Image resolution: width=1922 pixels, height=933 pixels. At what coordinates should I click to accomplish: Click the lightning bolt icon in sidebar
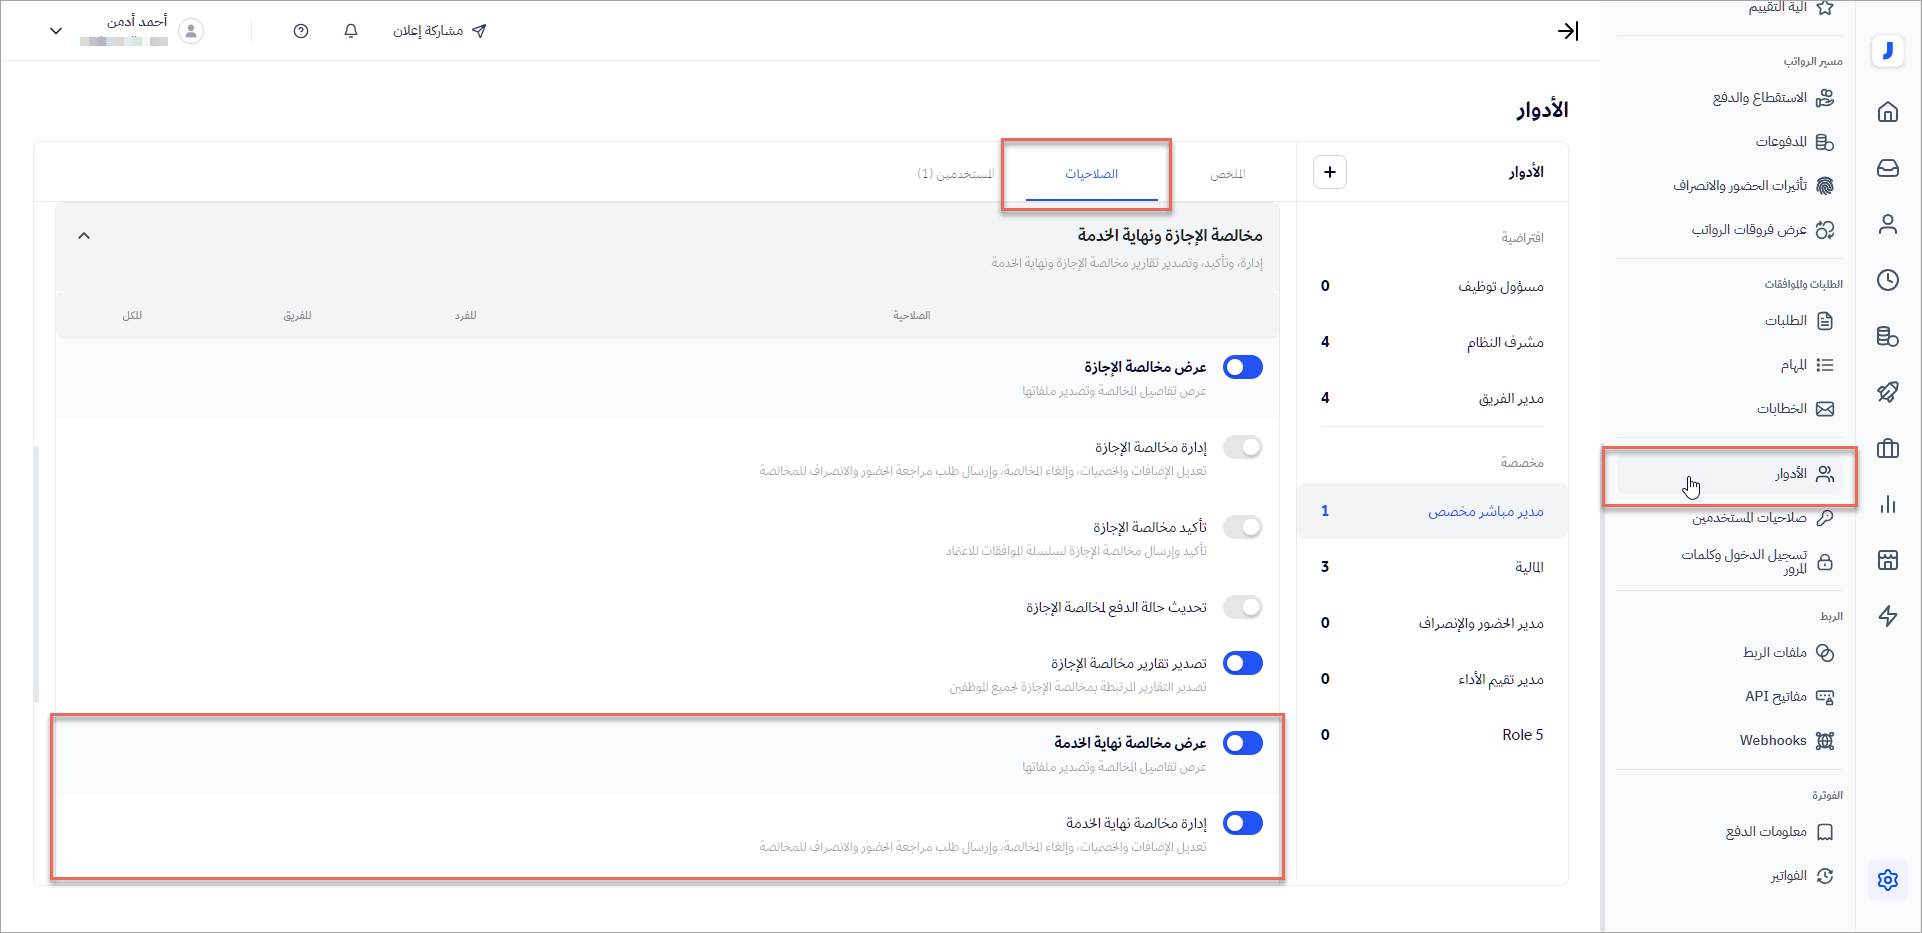[1887, 616]
